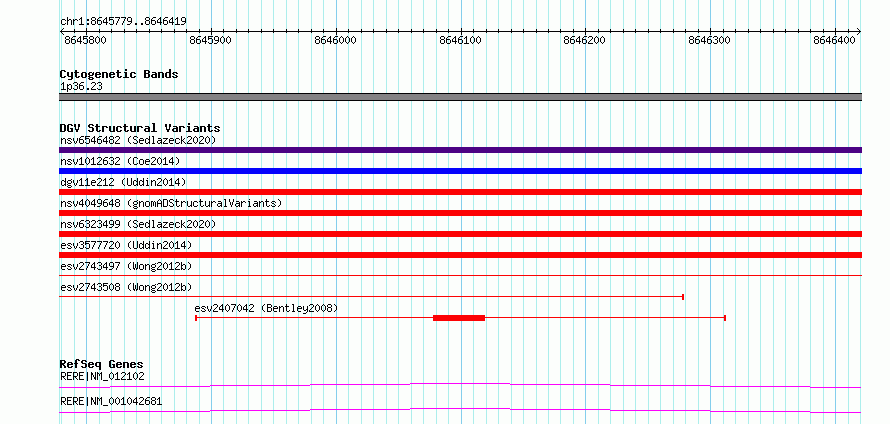The image size is (890, 424).
Task: Click ruler position 8646200
Action: (585, 41)
